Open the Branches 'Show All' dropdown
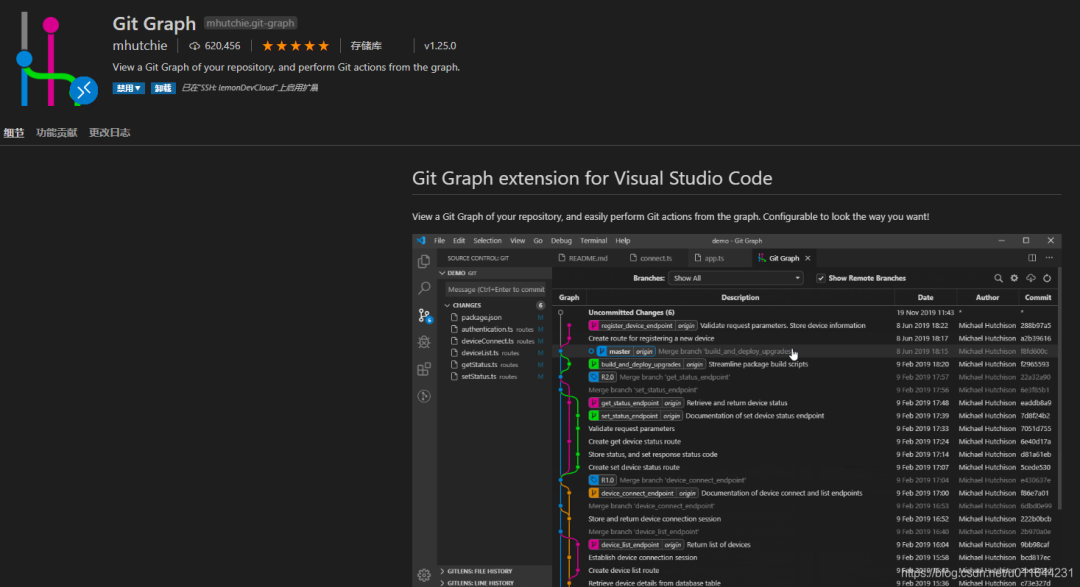Screen dimensions: 1080x587 [736, 278]
